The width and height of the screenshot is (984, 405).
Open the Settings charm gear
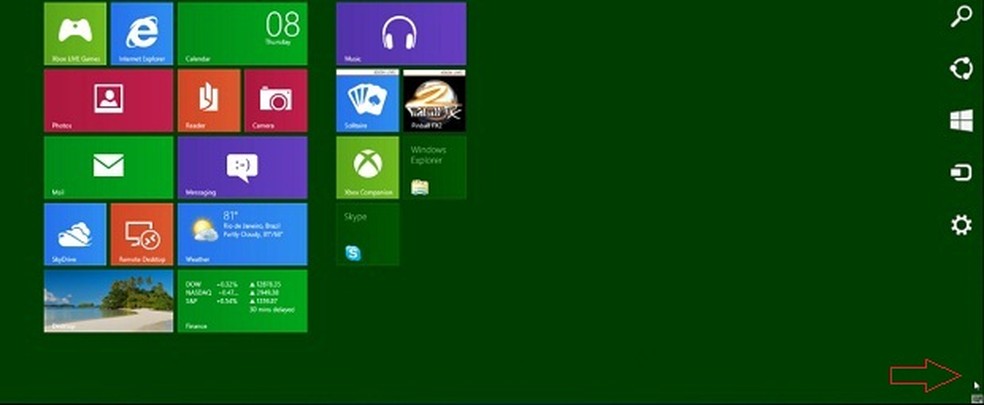(x=961, y=225)
